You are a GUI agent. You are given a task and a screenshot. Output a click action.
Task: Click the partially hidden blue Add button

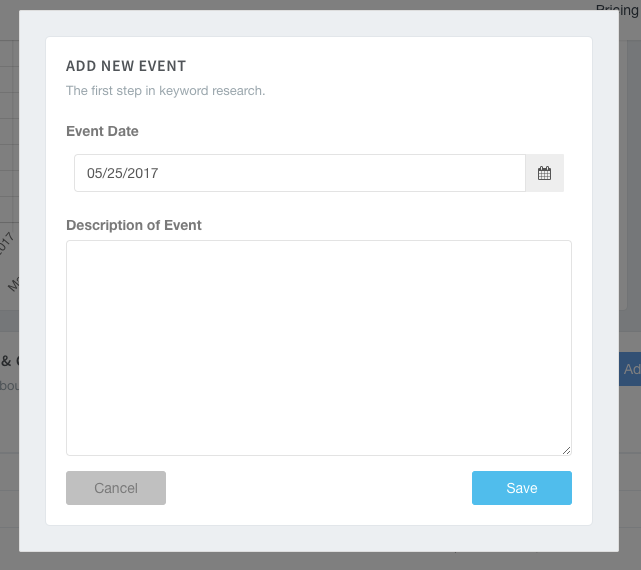point(631,369)
